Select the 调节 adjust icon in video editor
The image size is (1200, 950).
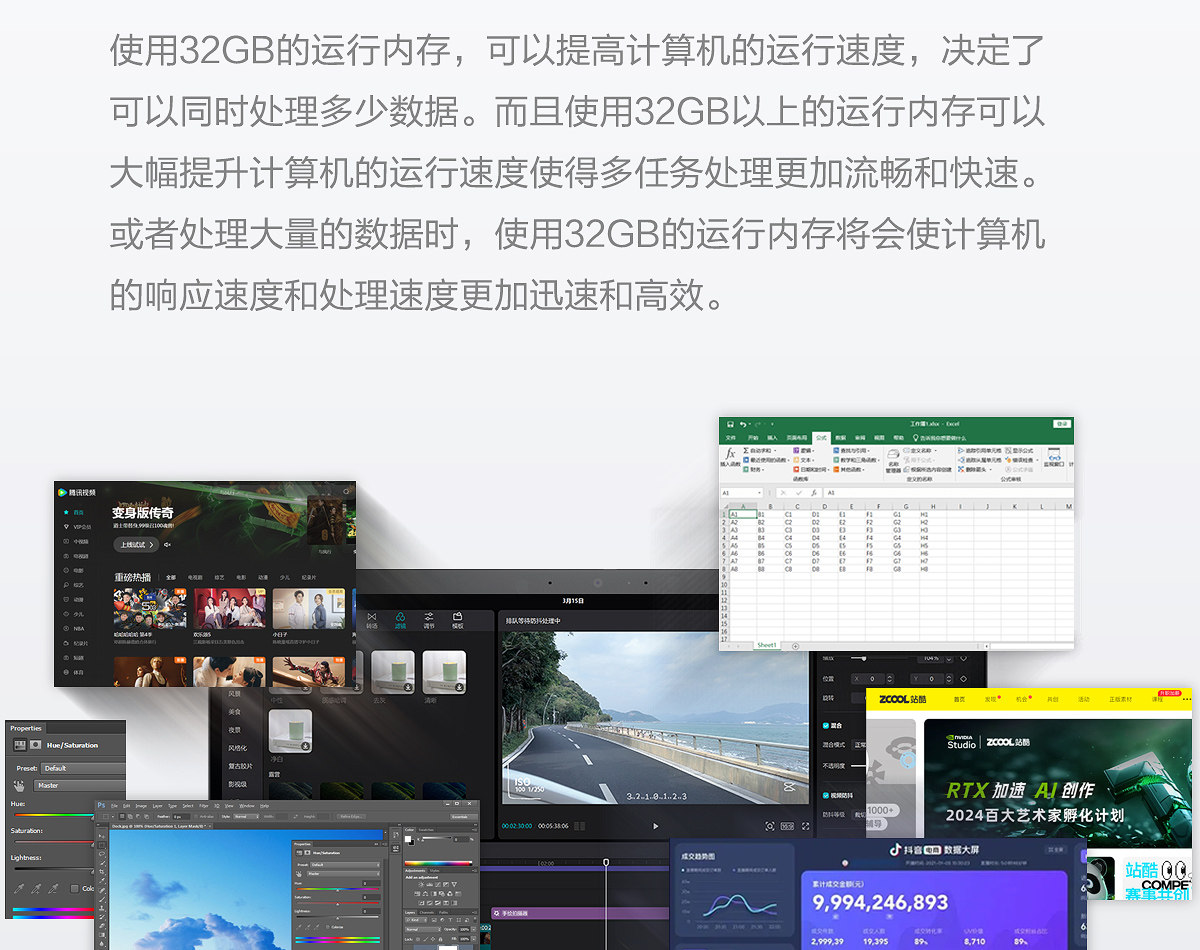tap(429, 616)
